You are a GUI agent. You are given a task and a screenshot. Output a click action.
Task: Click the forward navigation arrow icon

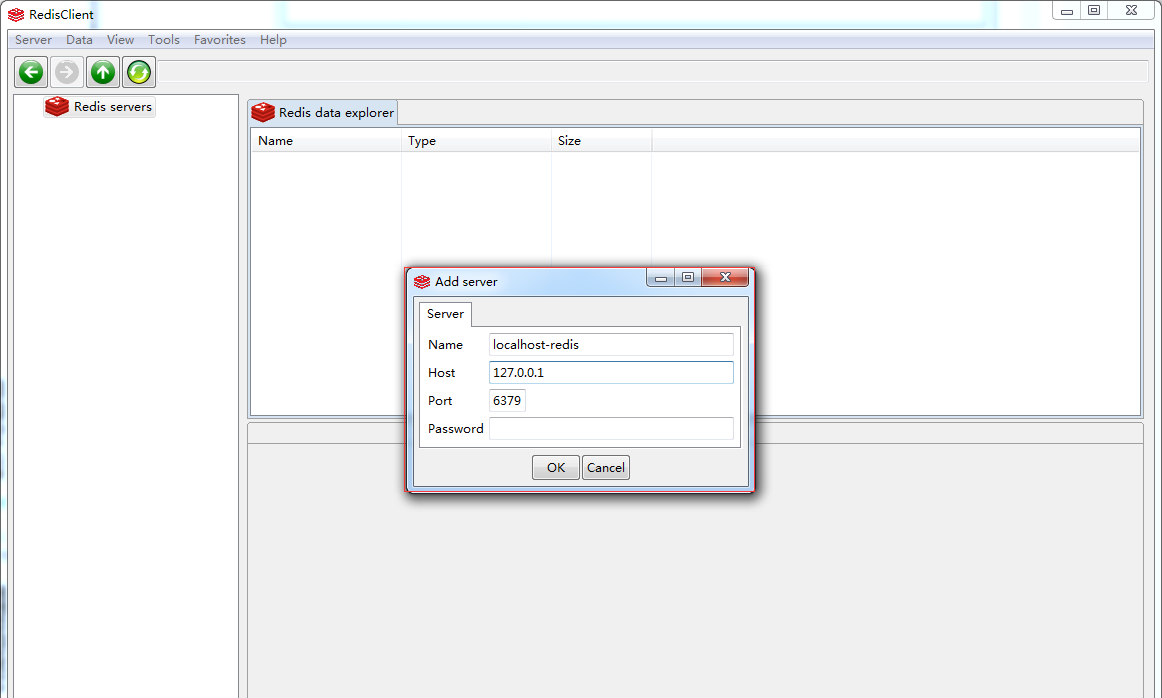coord(66,71)
